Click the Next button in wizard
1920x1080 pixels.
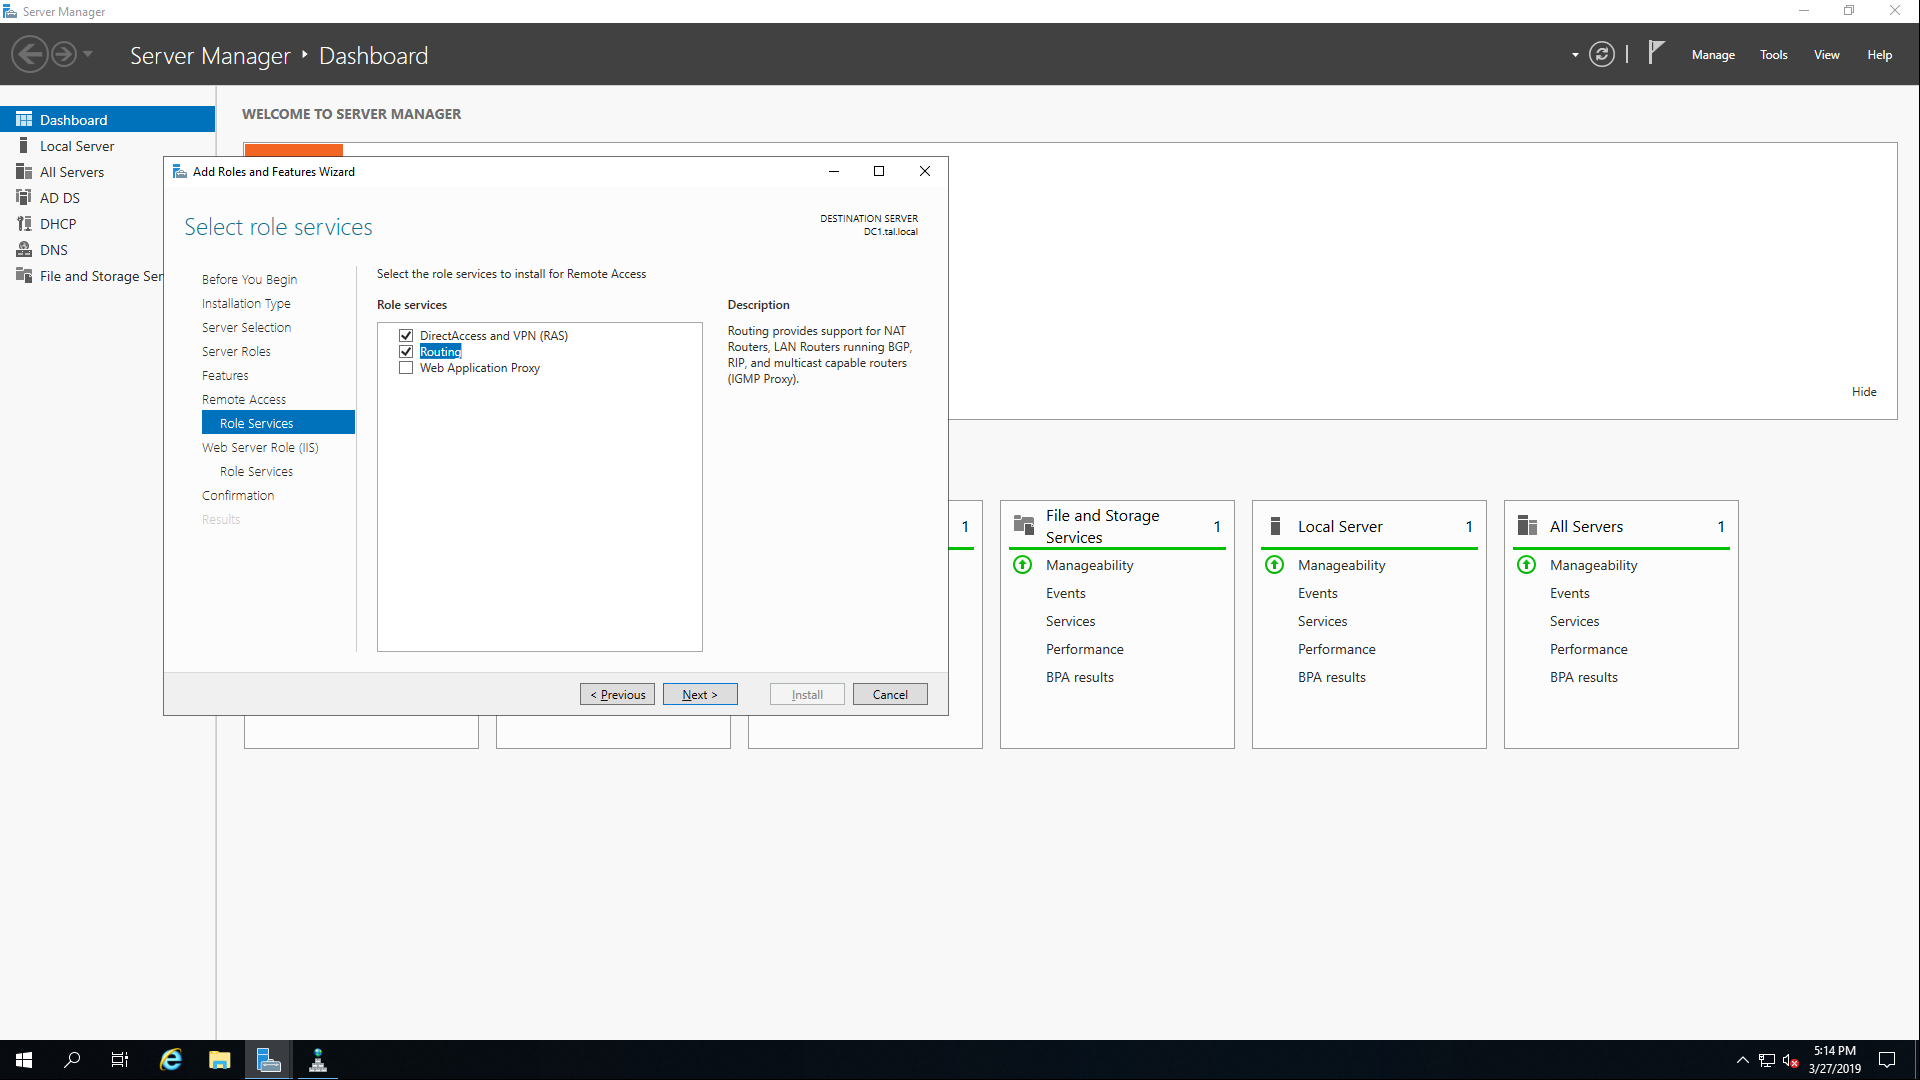700,694
